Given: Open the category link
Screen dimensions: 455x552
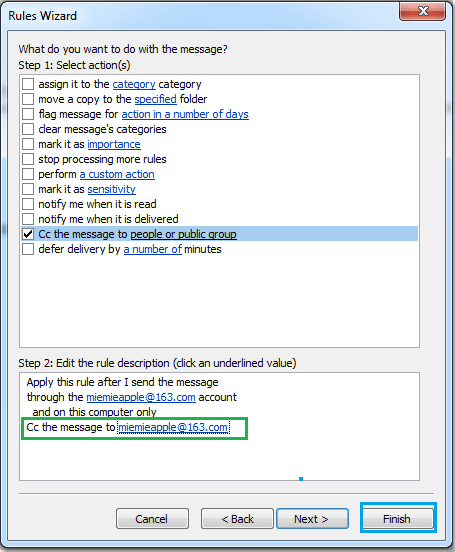Looking at the screenshot, I should [134, 84].
